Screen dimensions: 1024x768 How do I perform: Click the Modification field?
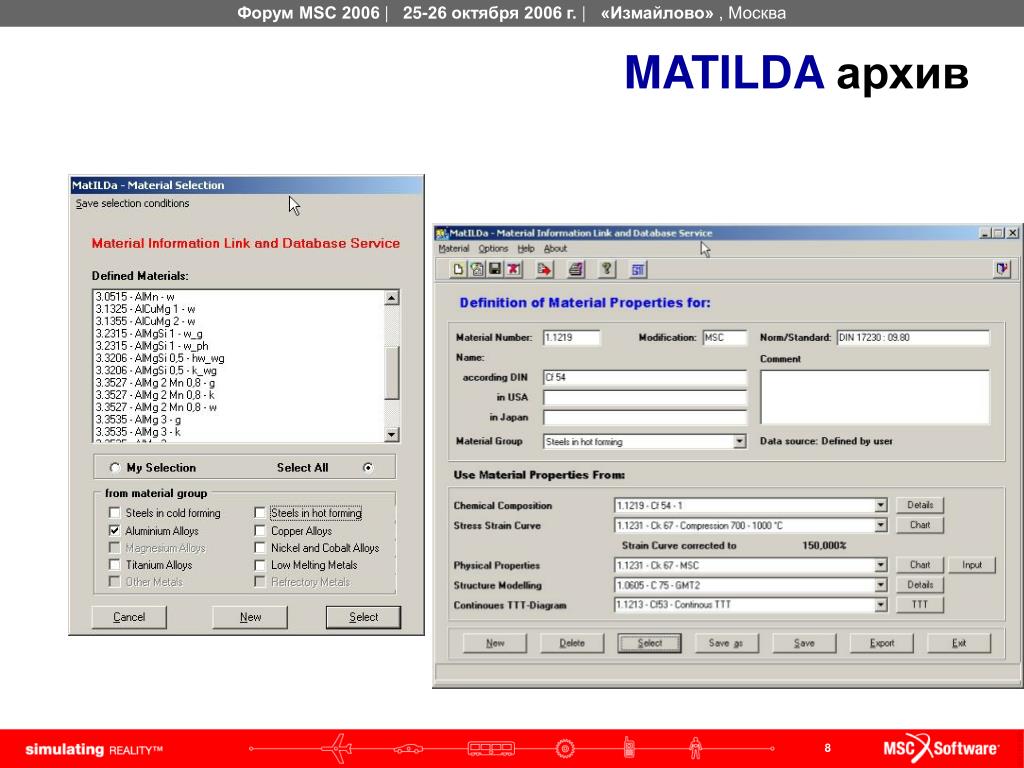click(724, 338)
